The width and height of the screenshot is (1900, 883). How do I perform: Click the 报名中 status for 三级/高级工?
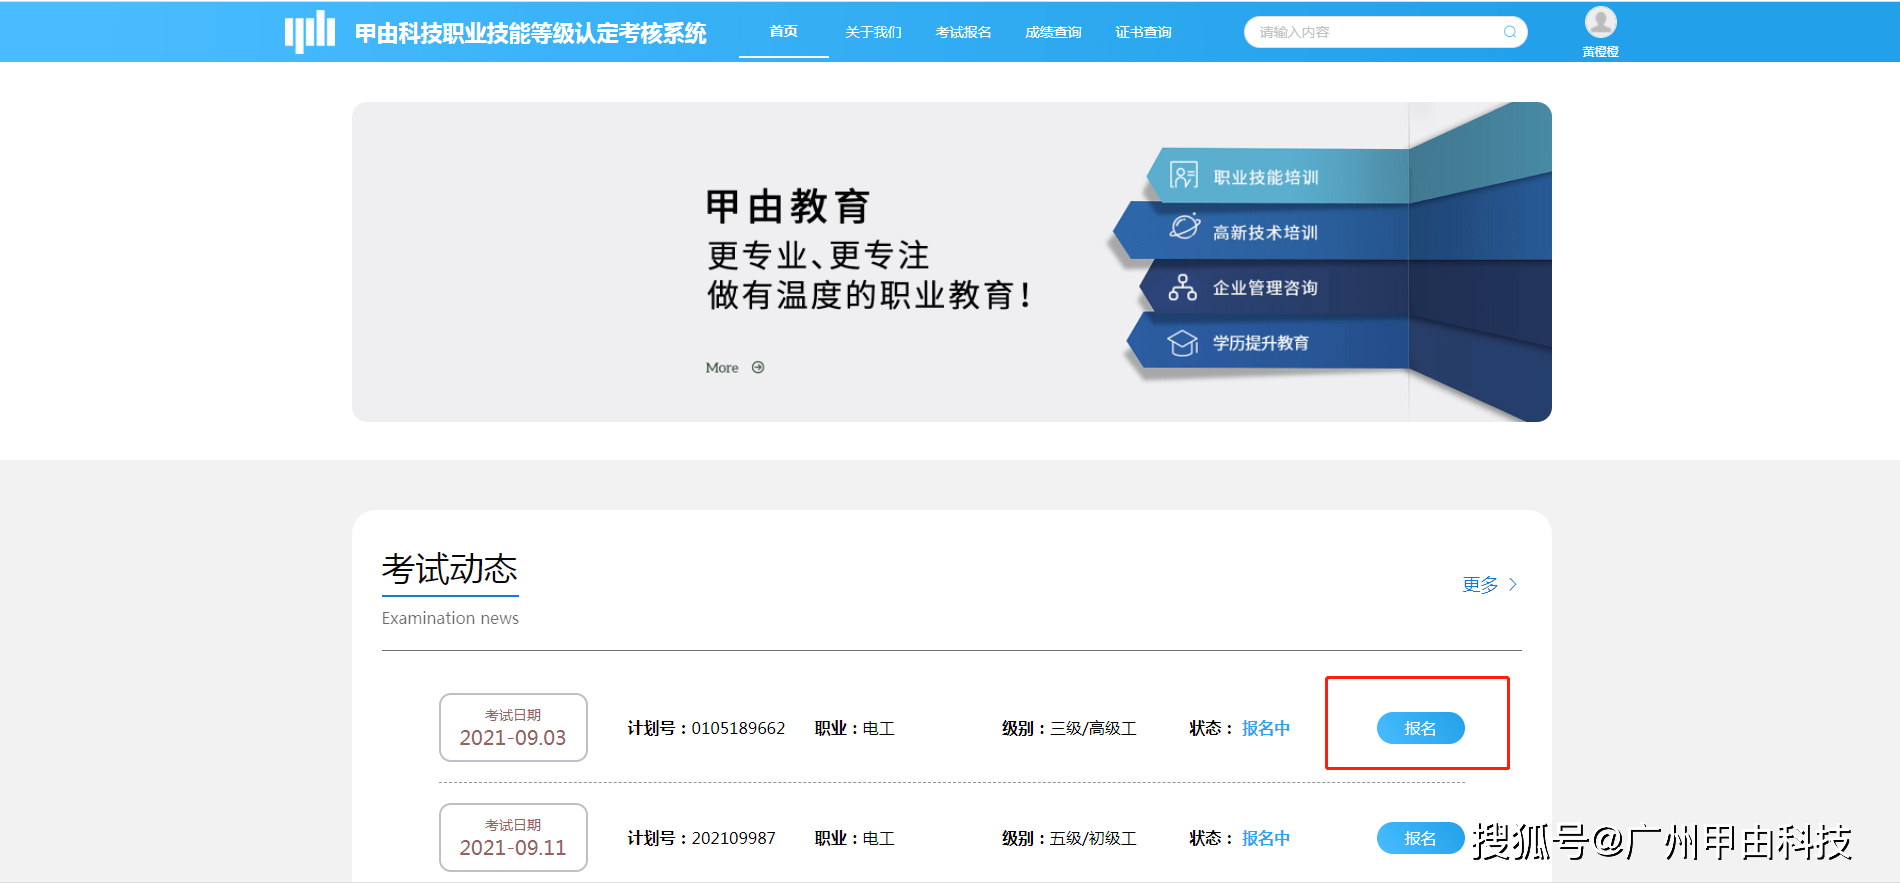1266,728
